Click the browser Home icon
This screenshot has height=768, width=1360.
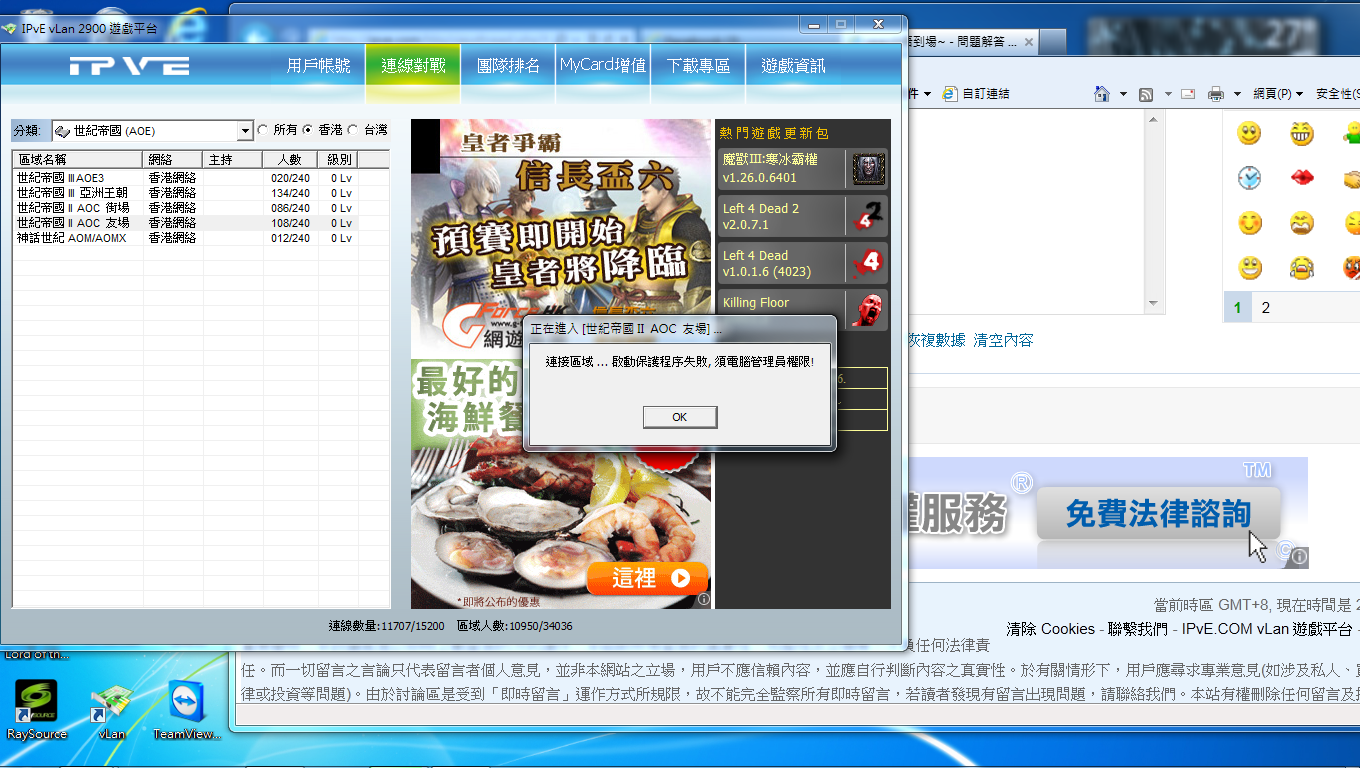click(x=1102, y=94)
